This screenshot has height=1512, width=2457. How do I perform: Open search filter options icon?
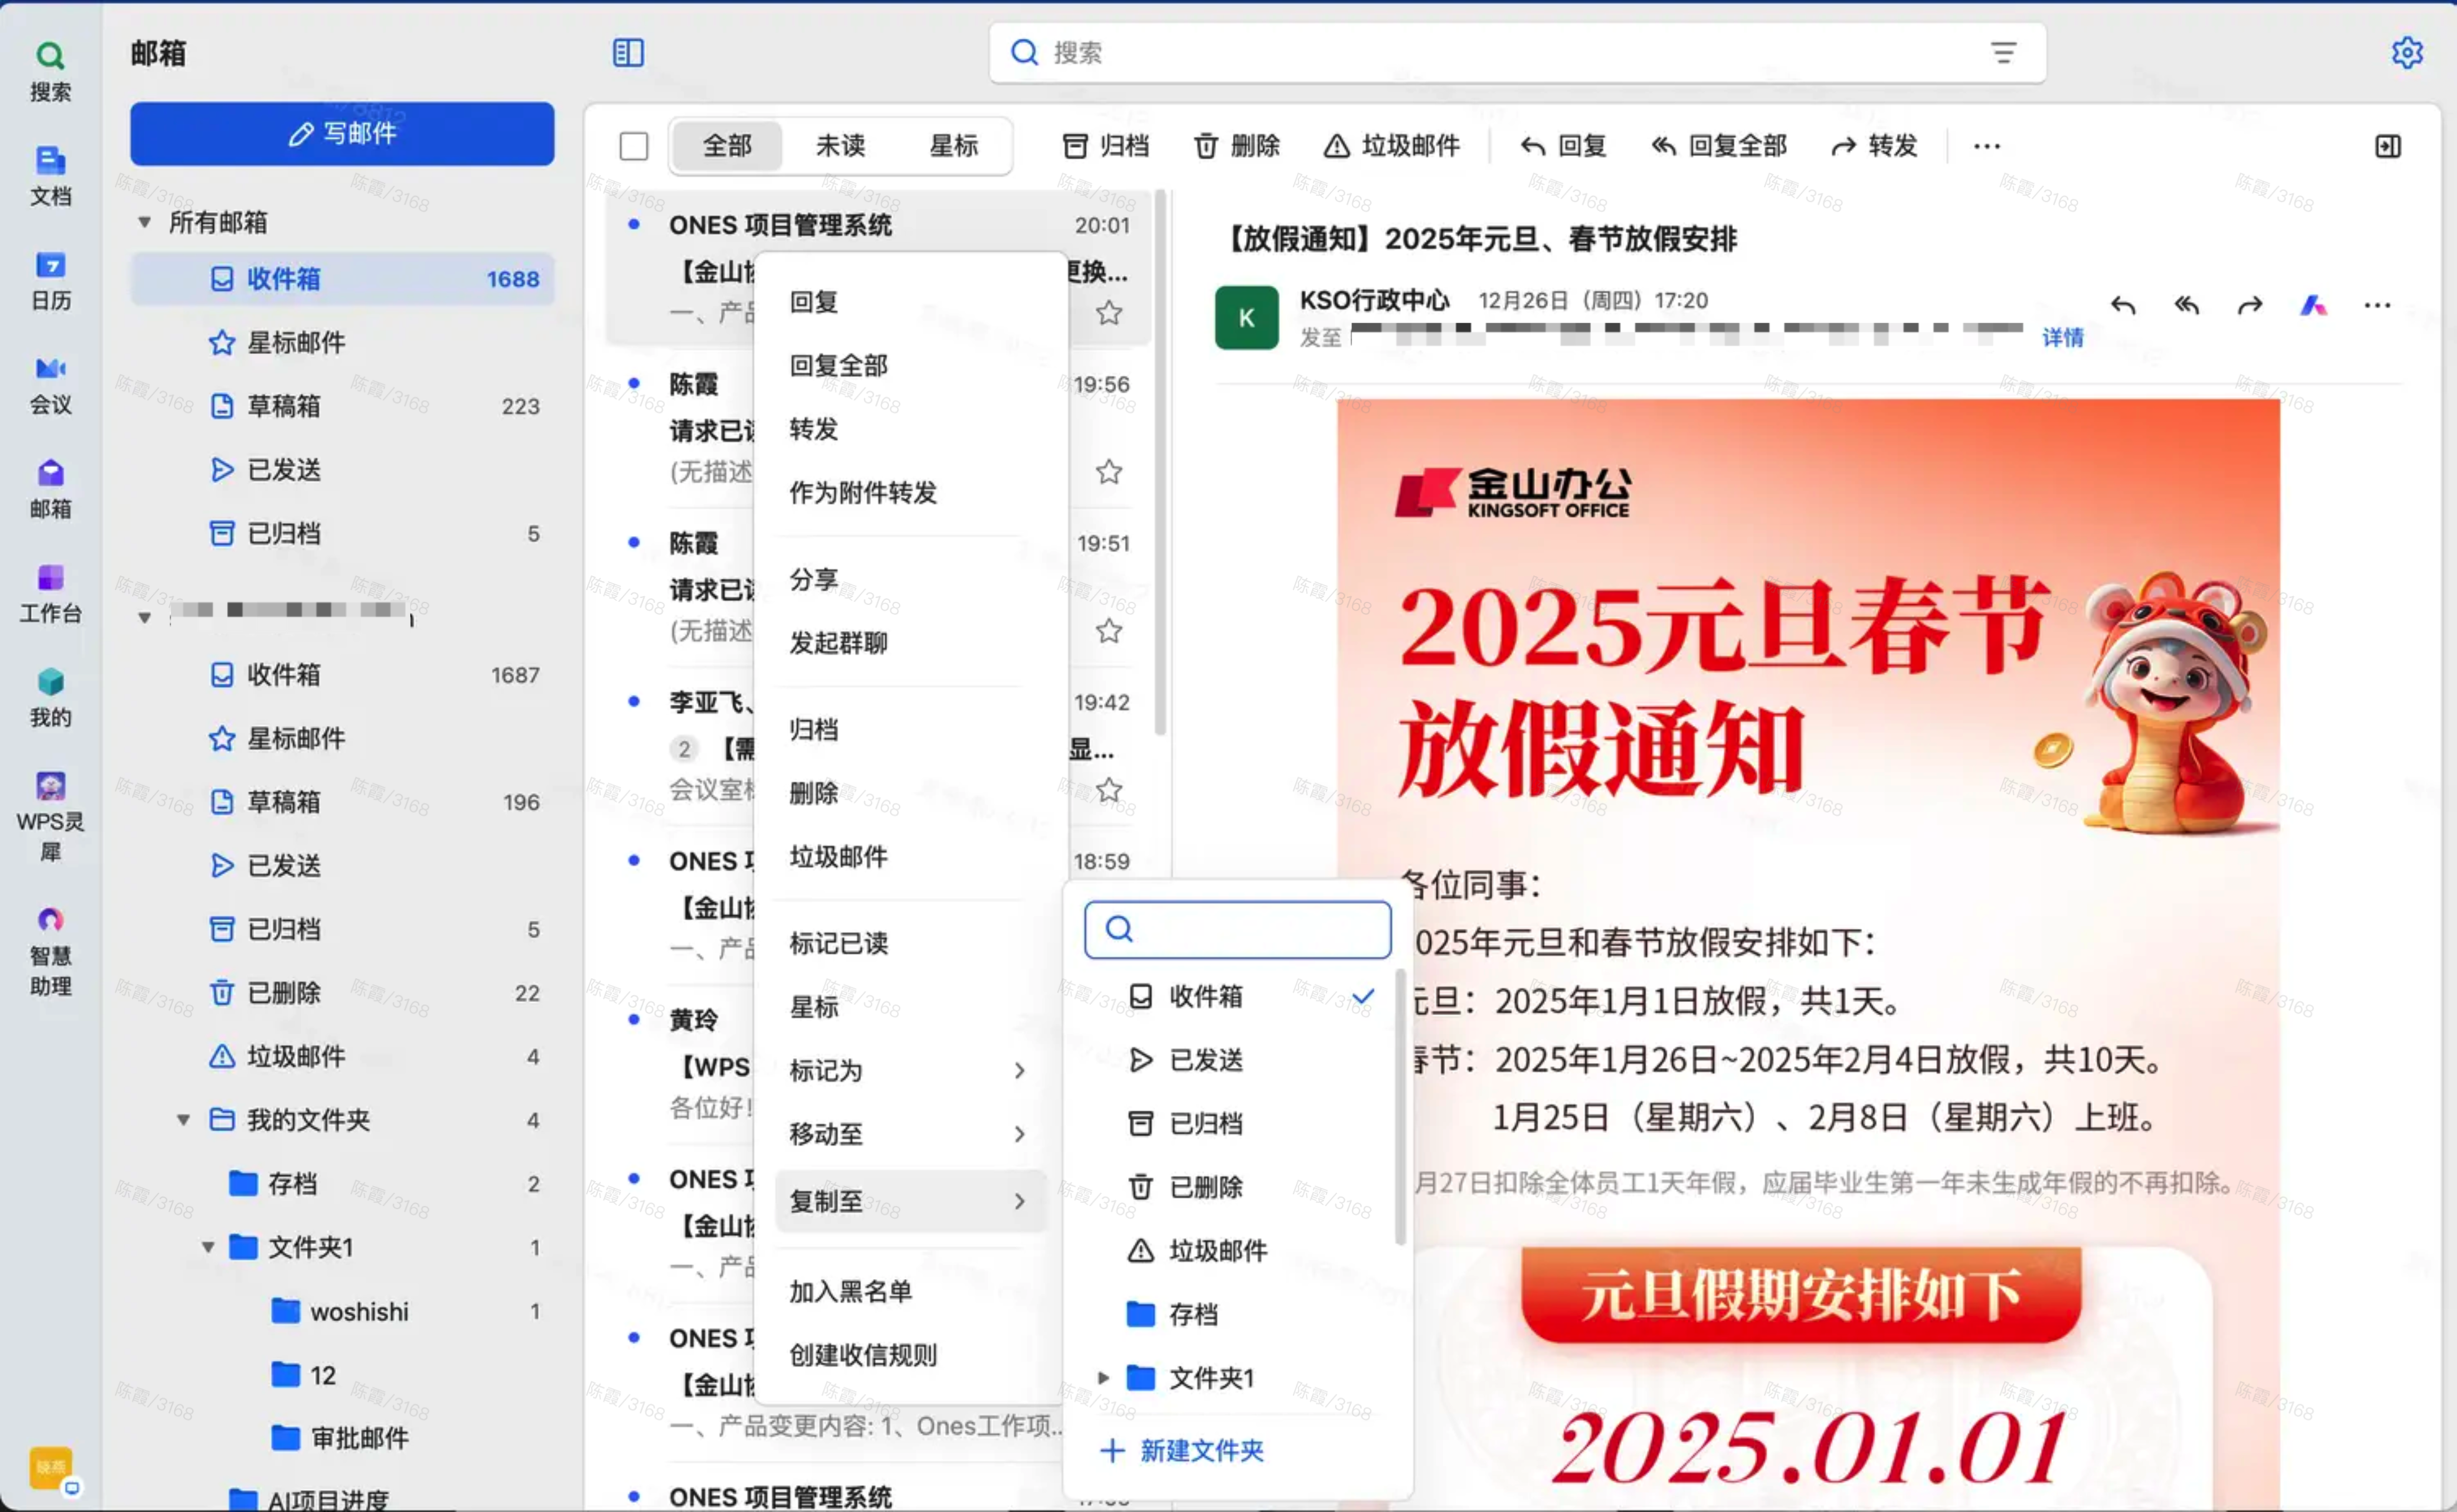[2003, 52]
